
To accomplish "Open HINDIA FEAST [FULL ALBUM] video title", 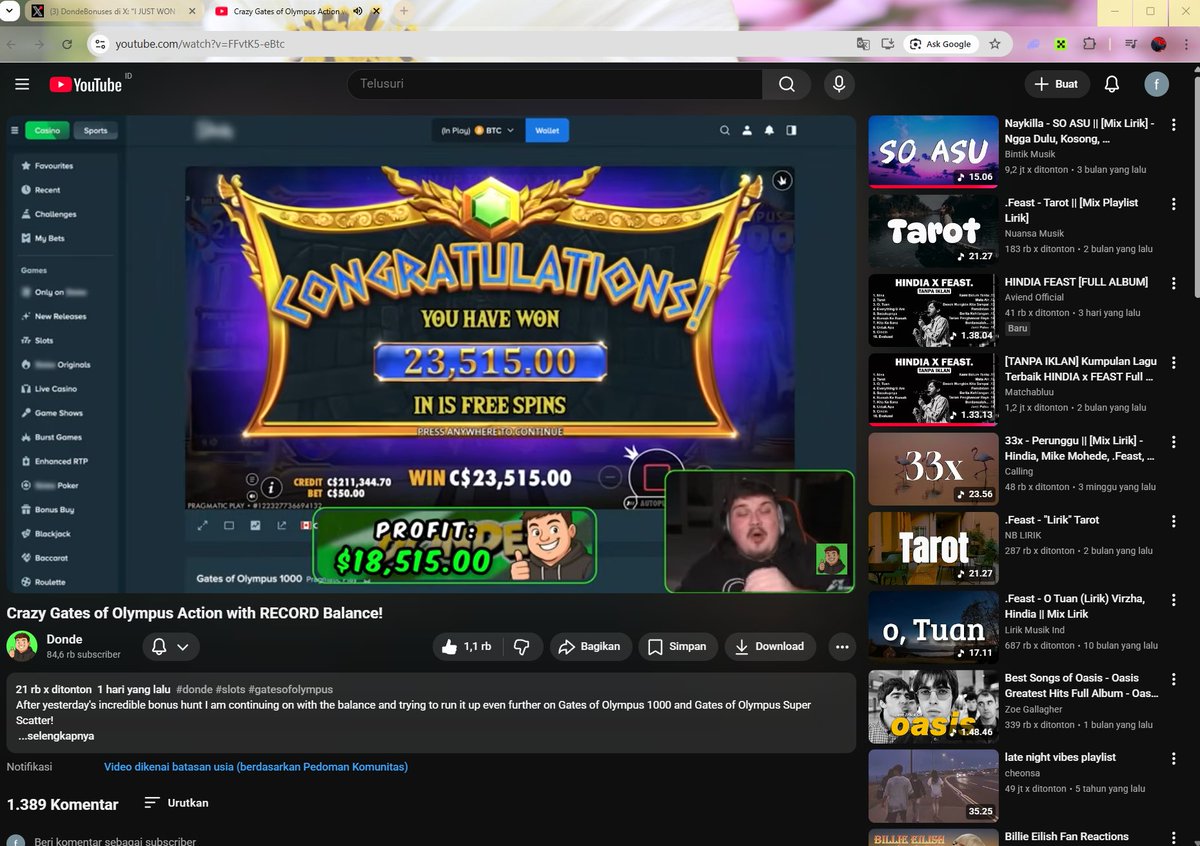I will click(1076, 282).
